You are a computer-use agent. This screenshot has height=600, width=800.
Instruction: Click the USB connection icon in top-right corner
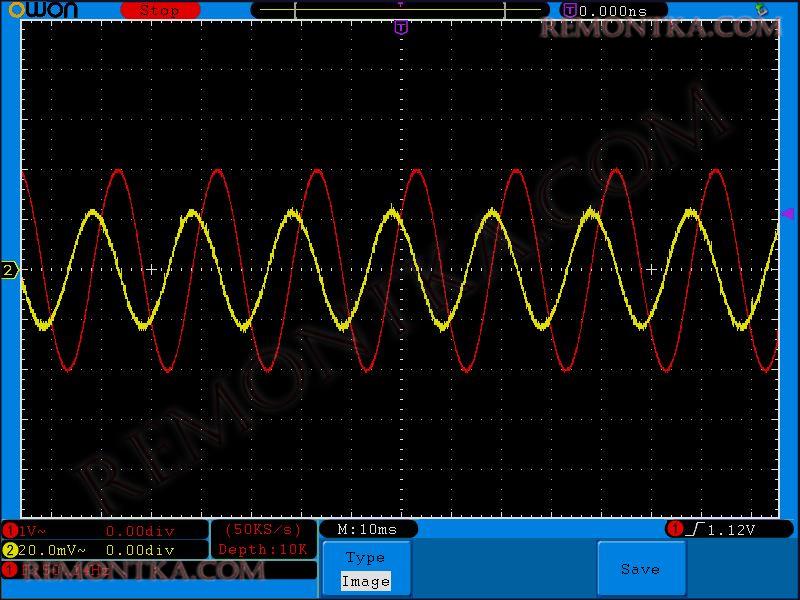(x=761, y=10)
